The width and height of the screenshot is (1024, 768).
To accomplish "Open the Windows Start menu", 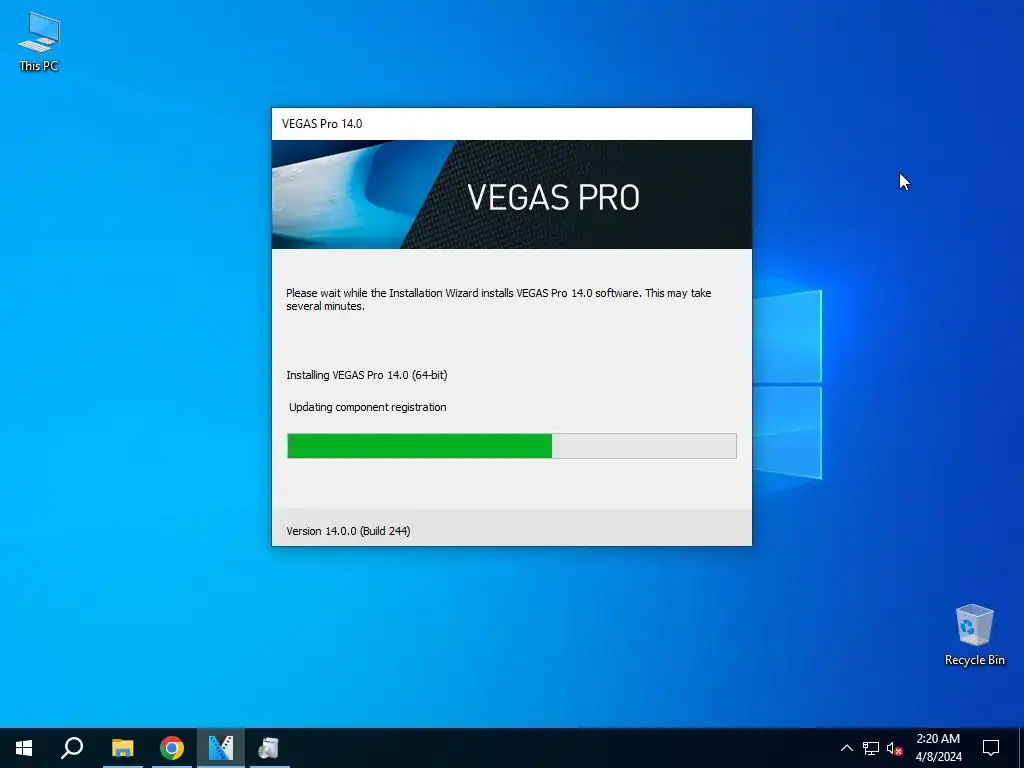I will 24,748.
